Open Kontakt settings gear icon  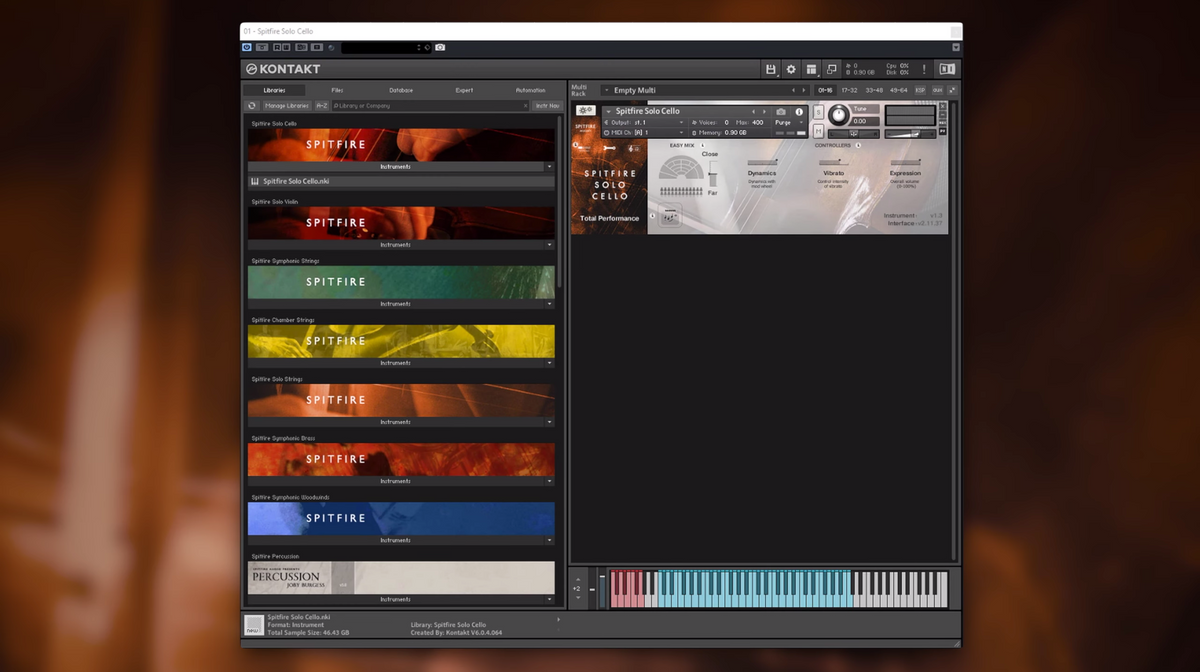pos(791,69)
